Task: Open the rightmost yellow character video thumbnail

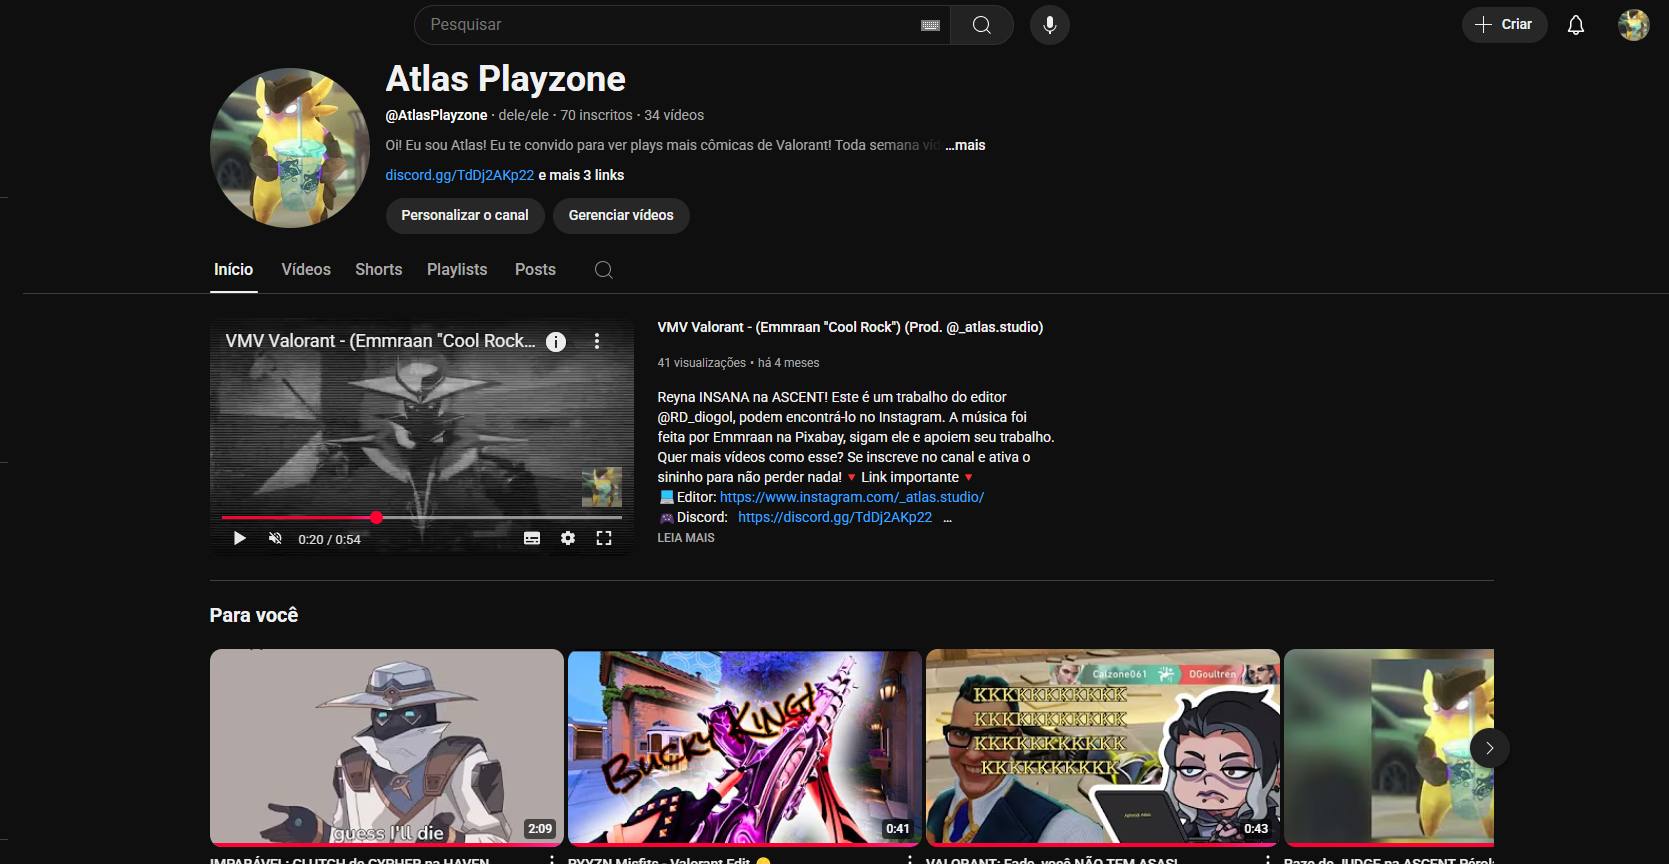Action: point(1389,747)
